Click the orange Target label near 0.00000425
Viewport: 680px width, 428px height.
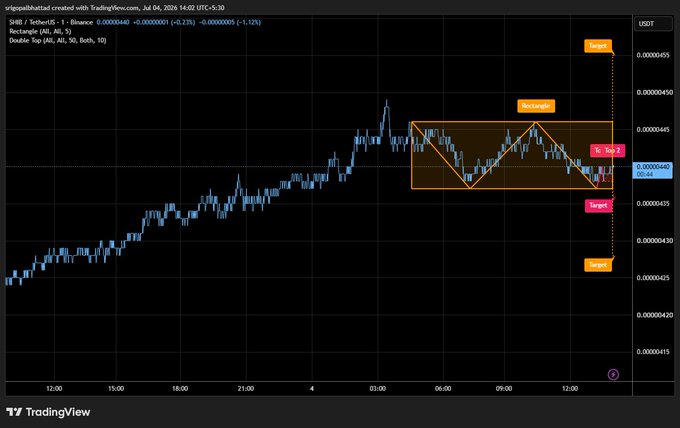tap(598, 265)
